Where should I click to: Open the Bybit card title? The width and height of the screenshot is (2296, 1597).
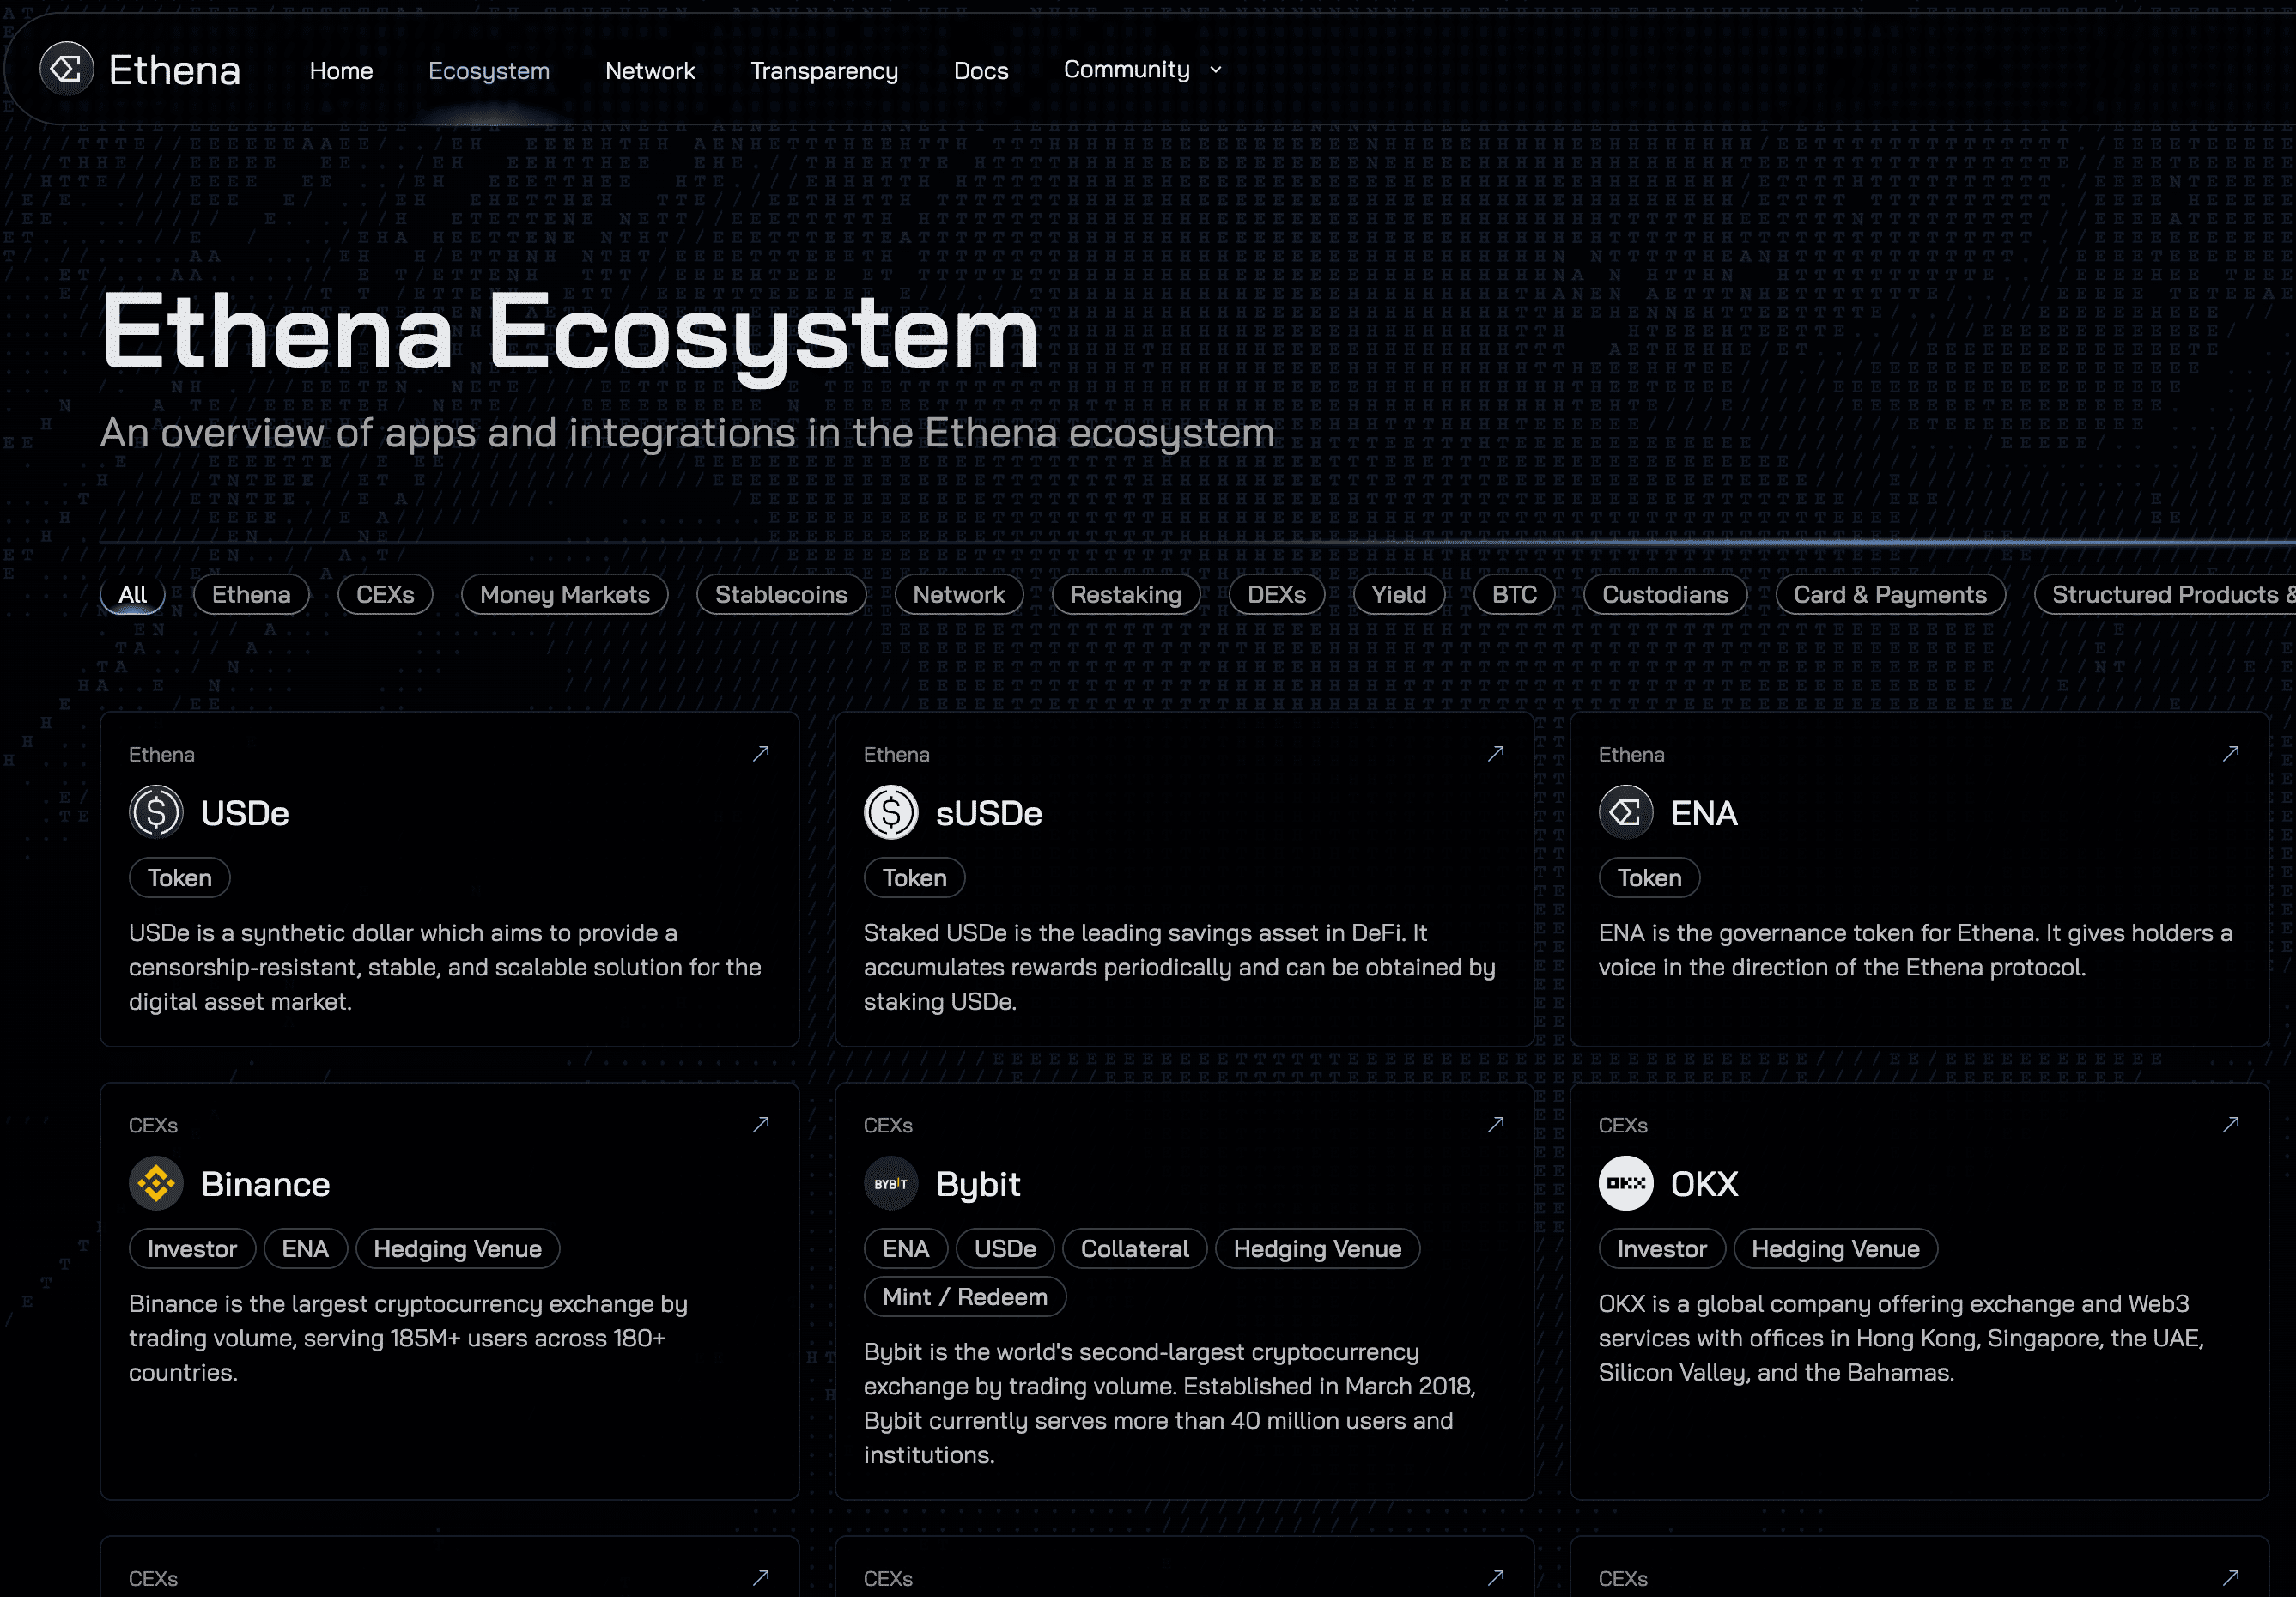(978, 1184)
